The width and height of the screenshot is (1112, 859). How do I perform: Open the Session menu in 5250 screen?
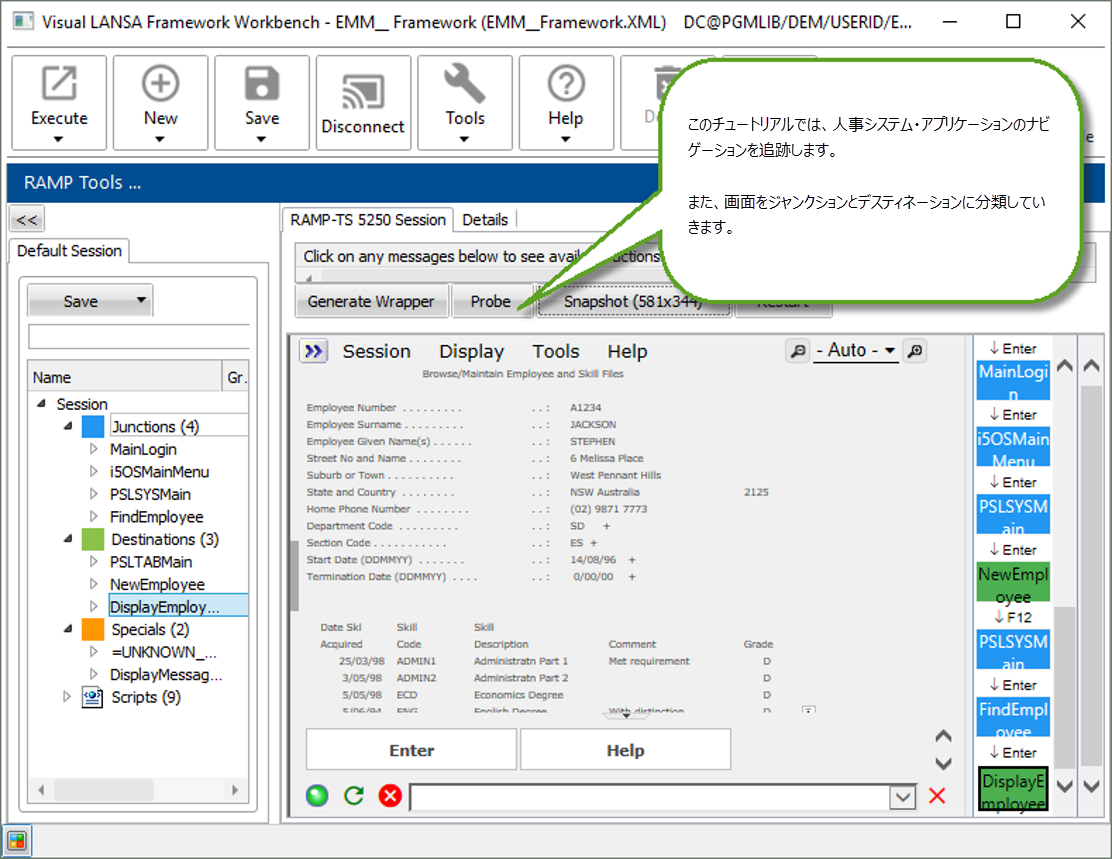(x=376, y=351)
